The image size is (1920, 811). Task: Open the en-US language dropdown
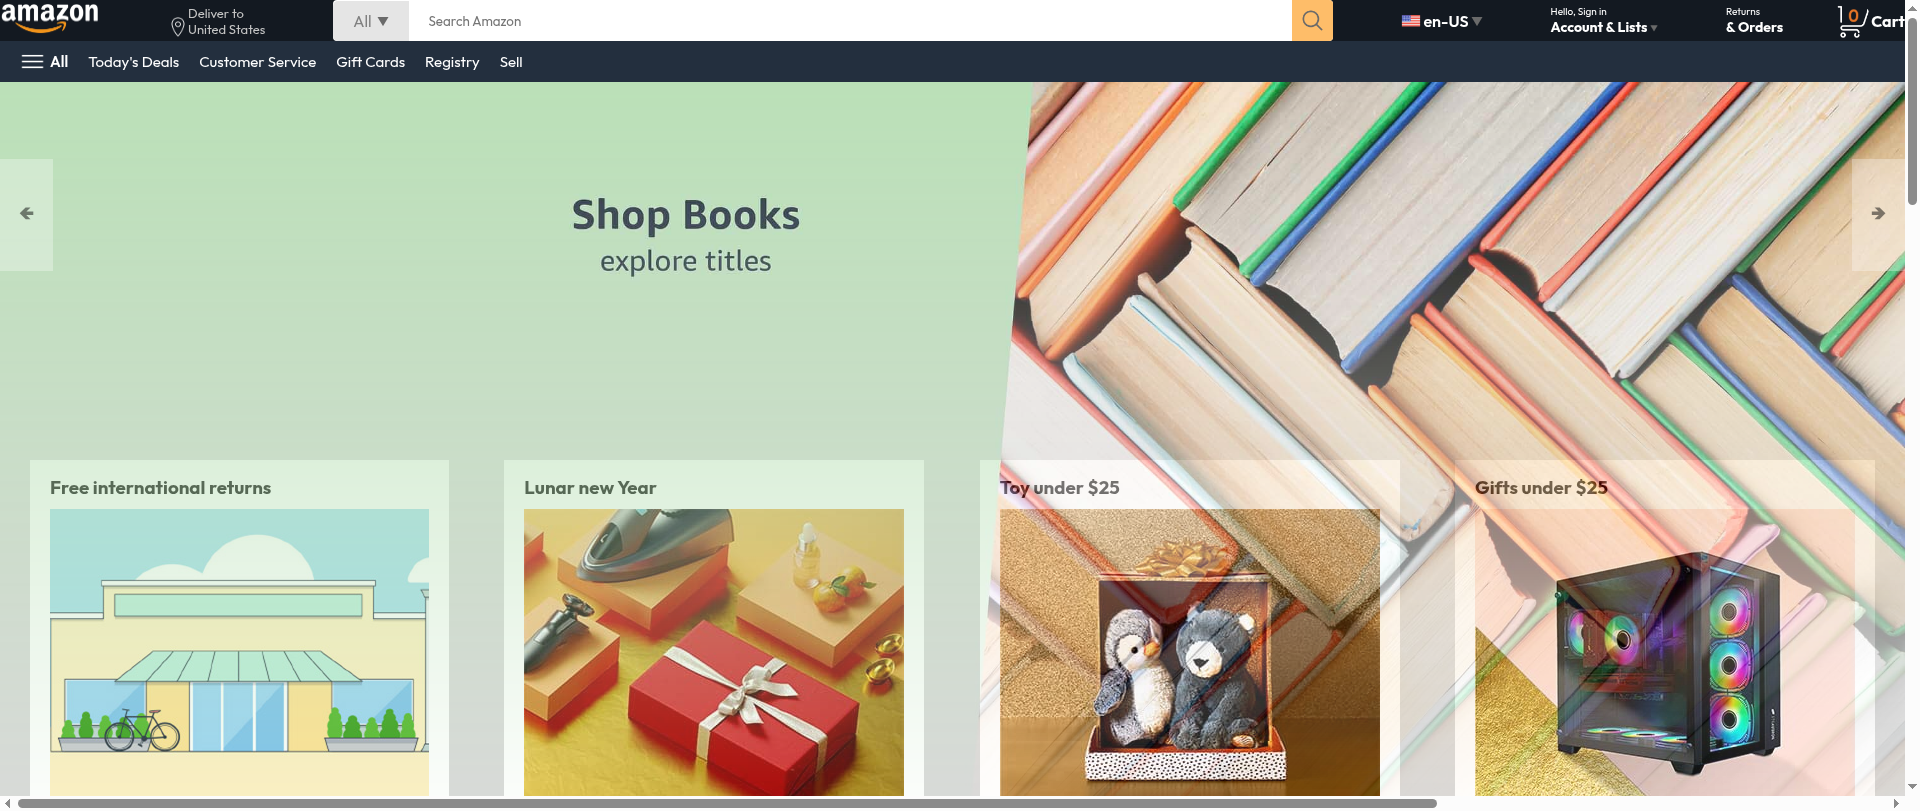[x=1442, y=21]
